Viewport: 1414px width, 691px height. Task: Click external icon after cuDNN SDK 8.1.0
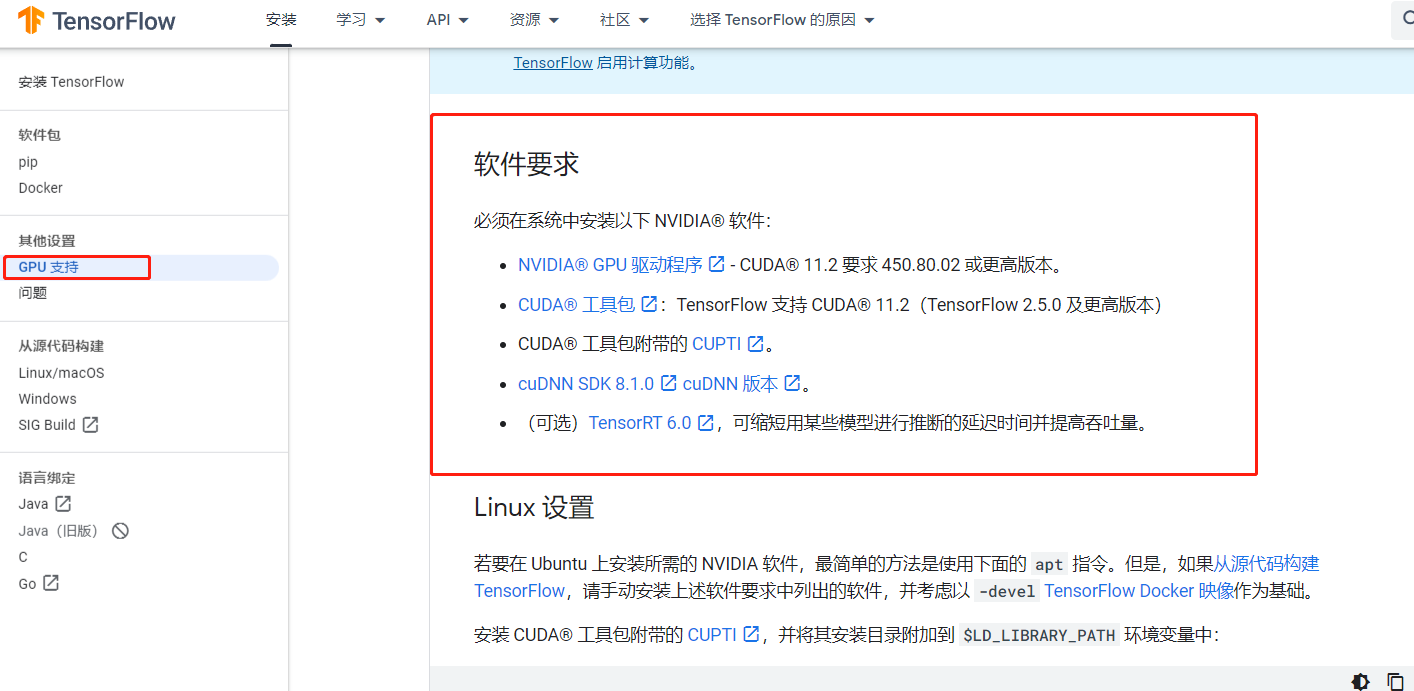(x=668, y=383)
